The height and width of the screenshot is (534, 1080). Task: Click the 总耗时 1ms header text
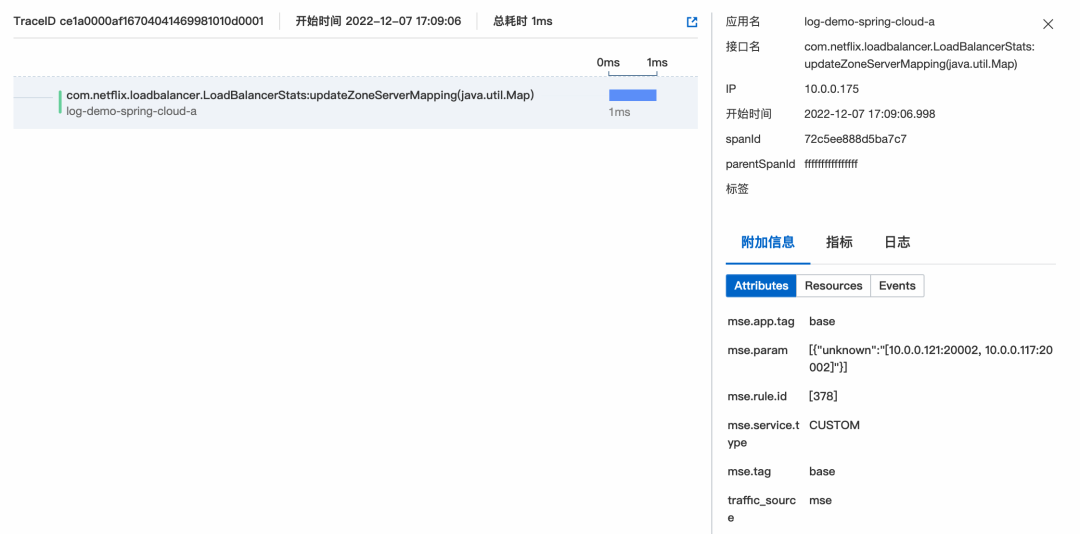523,21
